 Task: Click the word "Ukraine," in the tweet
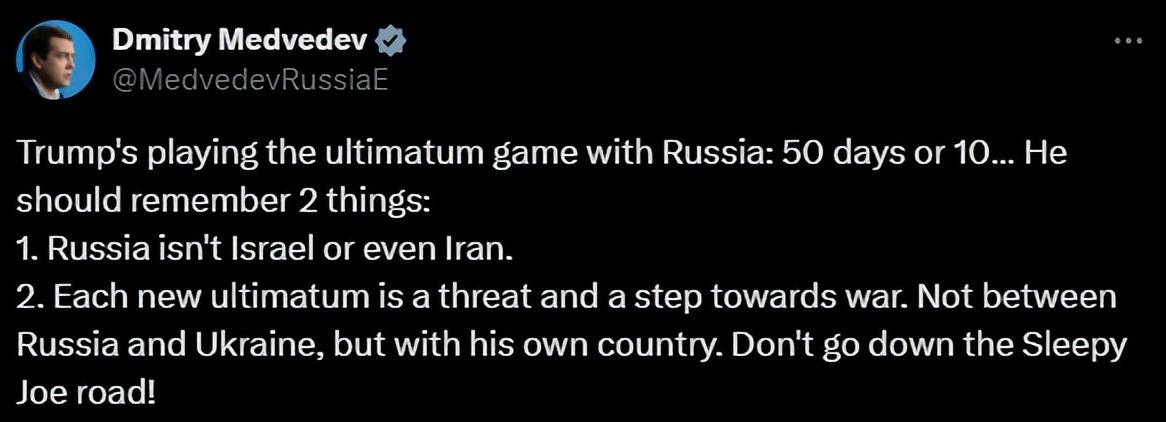[x=260, y=345]
